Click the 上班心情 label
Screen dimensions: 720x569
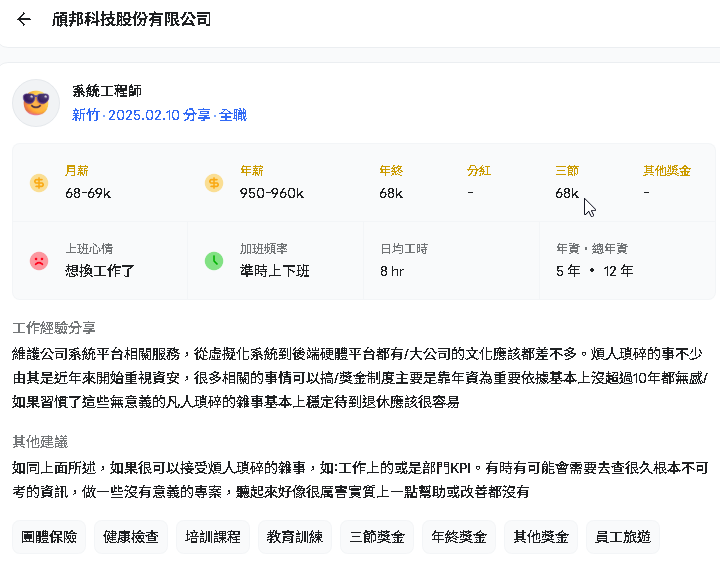click(89, 249)
